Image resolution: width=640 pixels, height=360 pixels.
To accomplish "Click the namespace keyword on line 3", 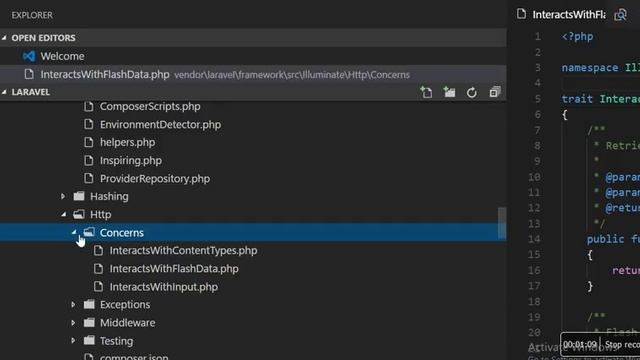I will click(x=590, y=68).
